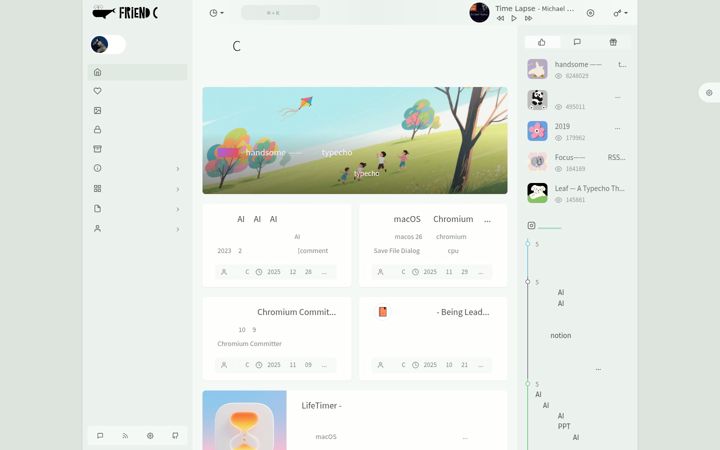Open the home icon in sidebar
Image resolution: width=720 pixels, height=450 pixels.
[97, 72]
